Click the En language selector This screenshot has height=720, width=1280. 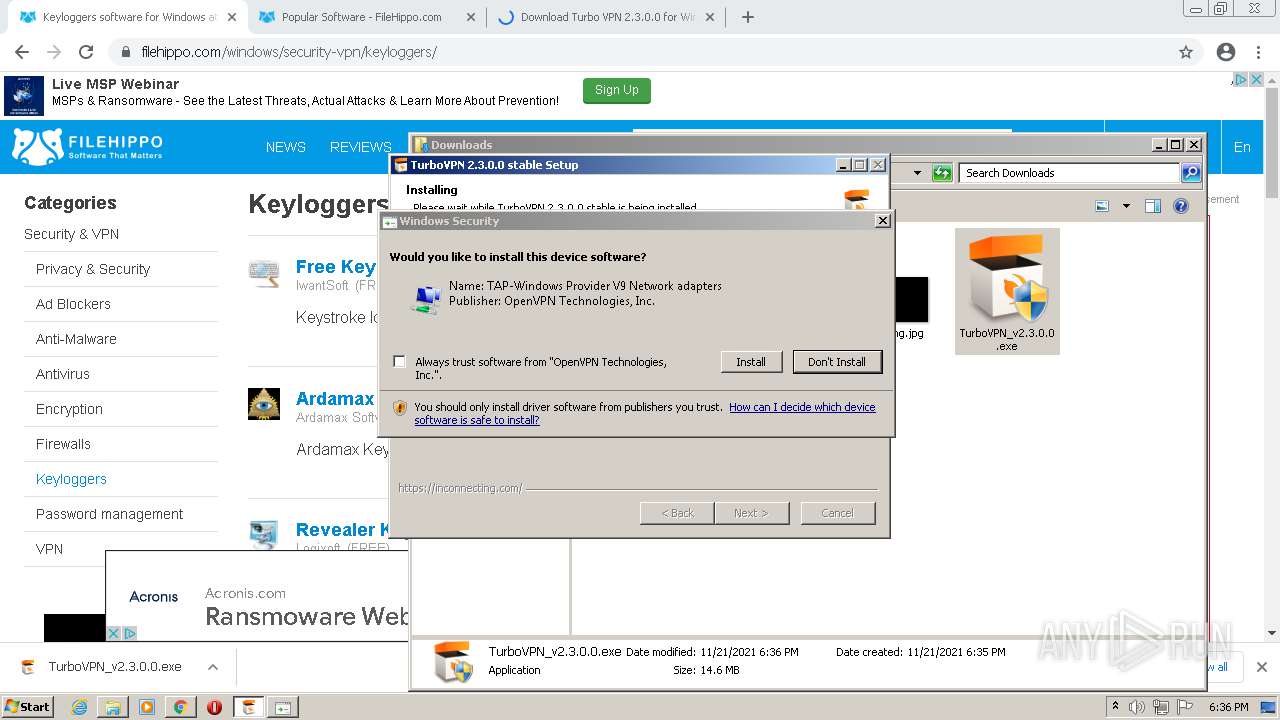(1242, 147)
